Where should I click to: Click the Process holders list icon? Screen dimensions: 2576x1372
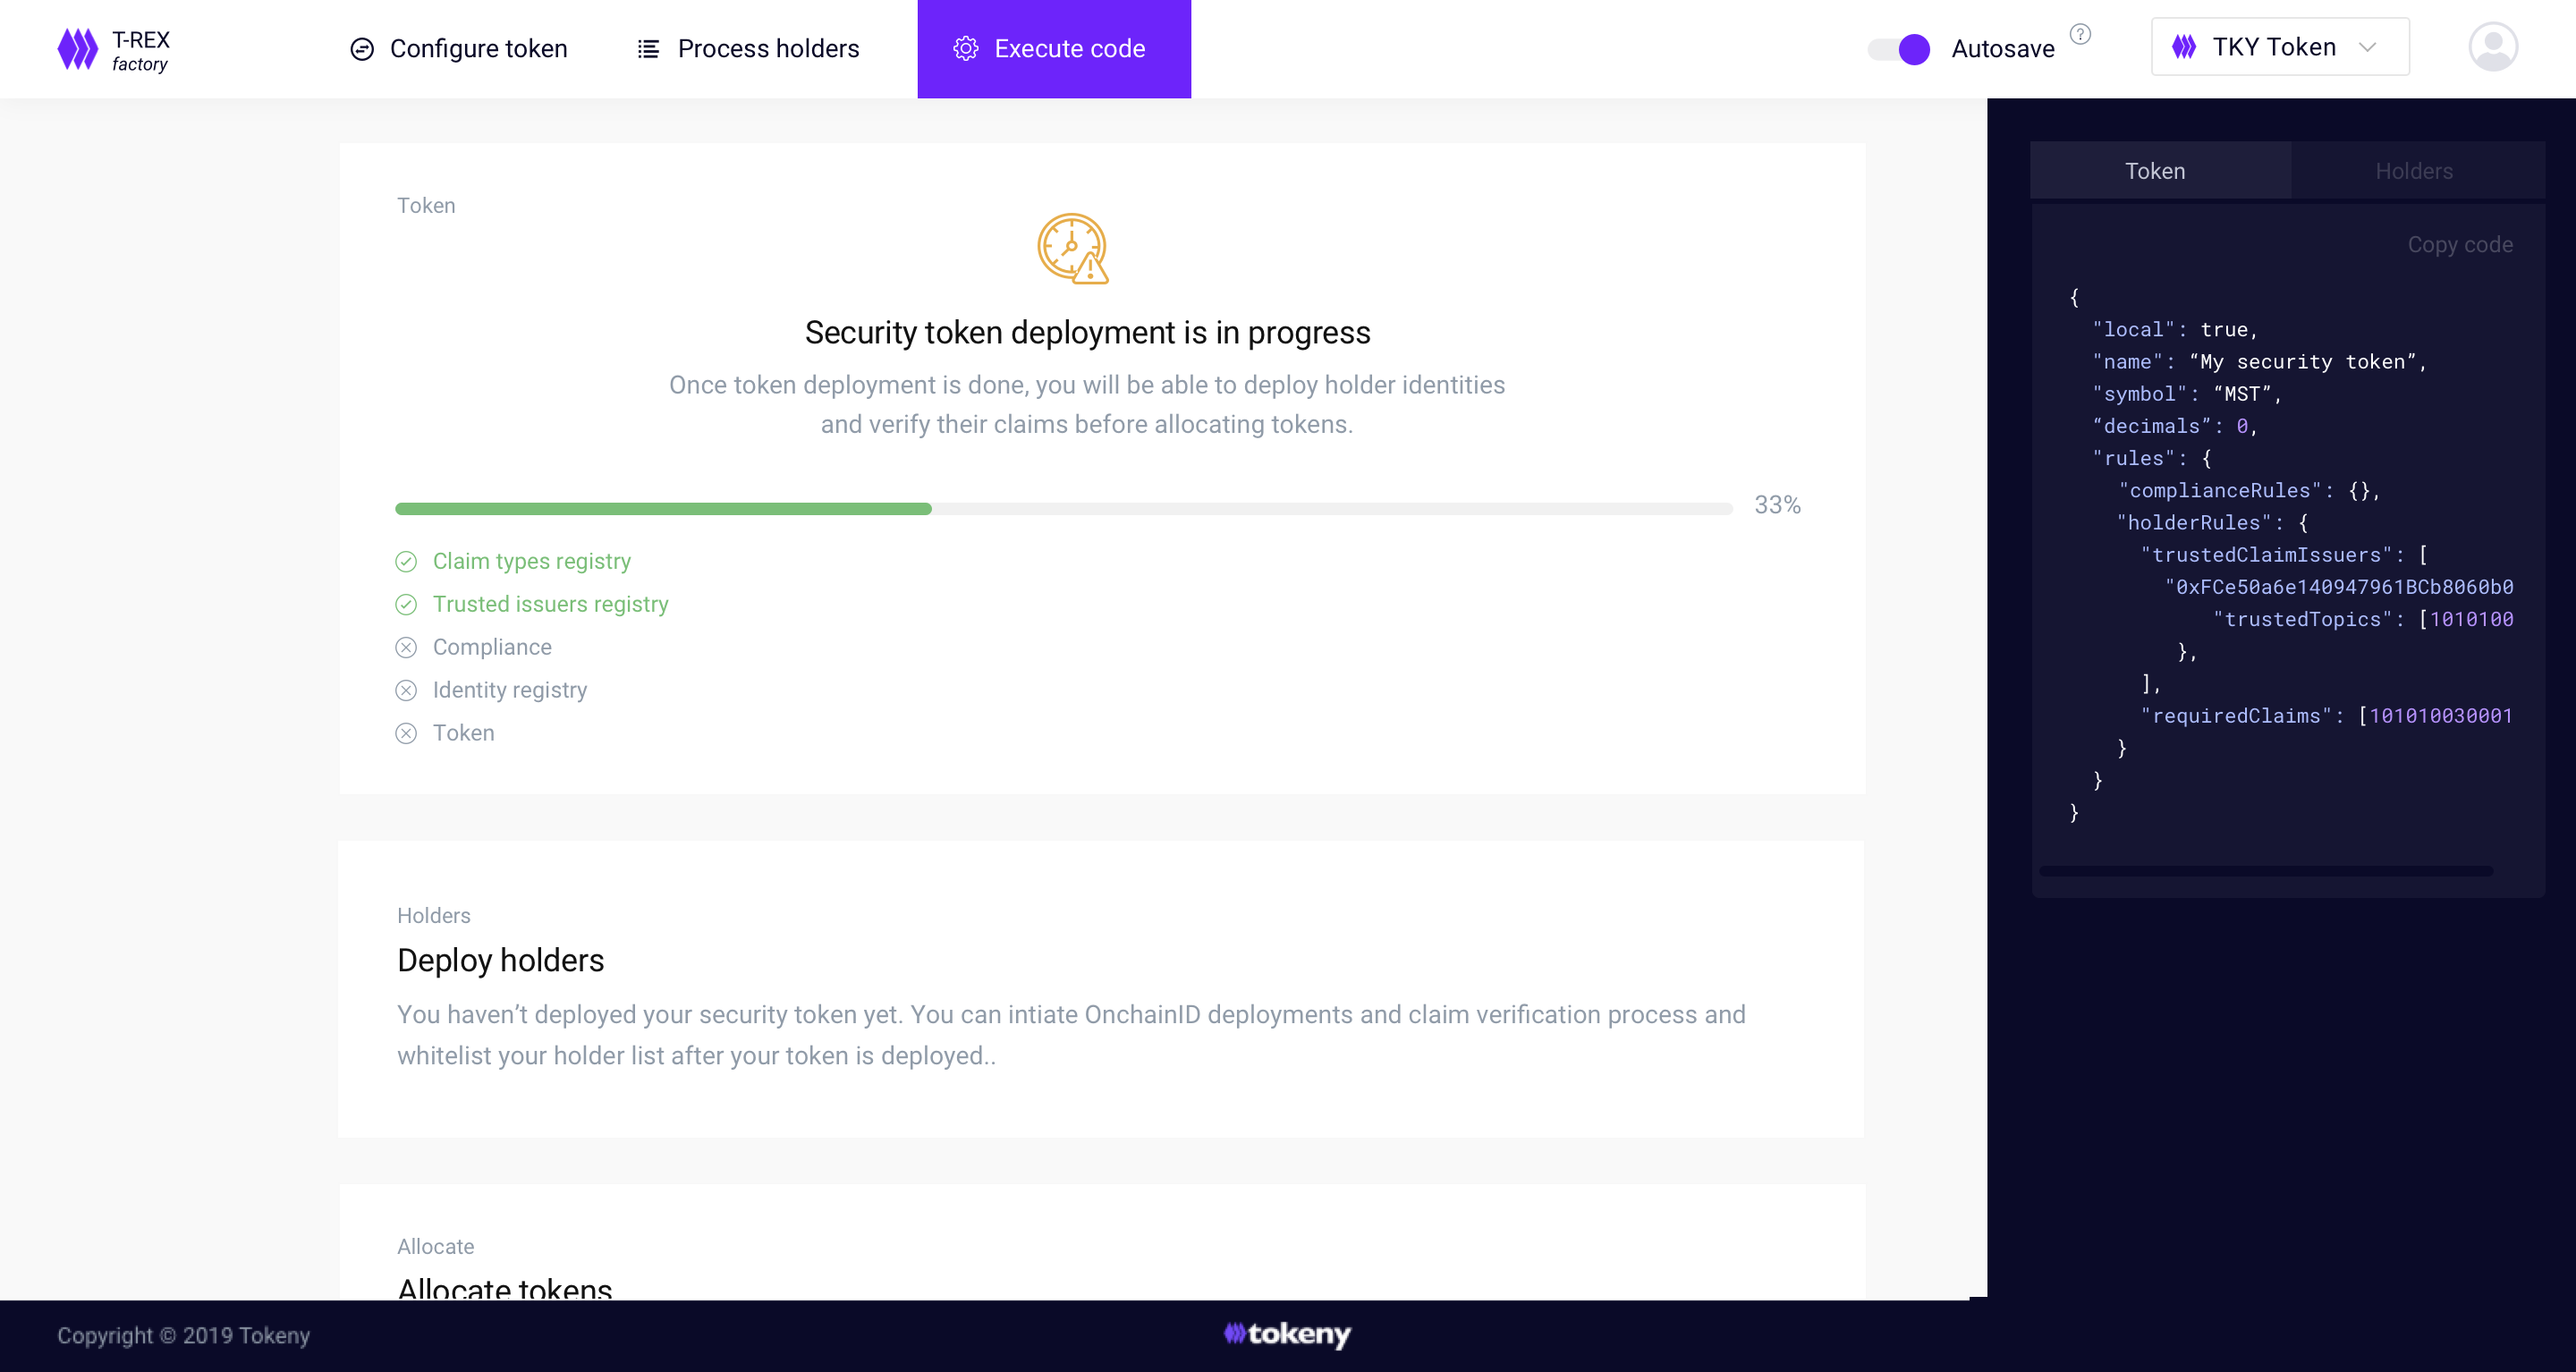(x=648, y=49)
